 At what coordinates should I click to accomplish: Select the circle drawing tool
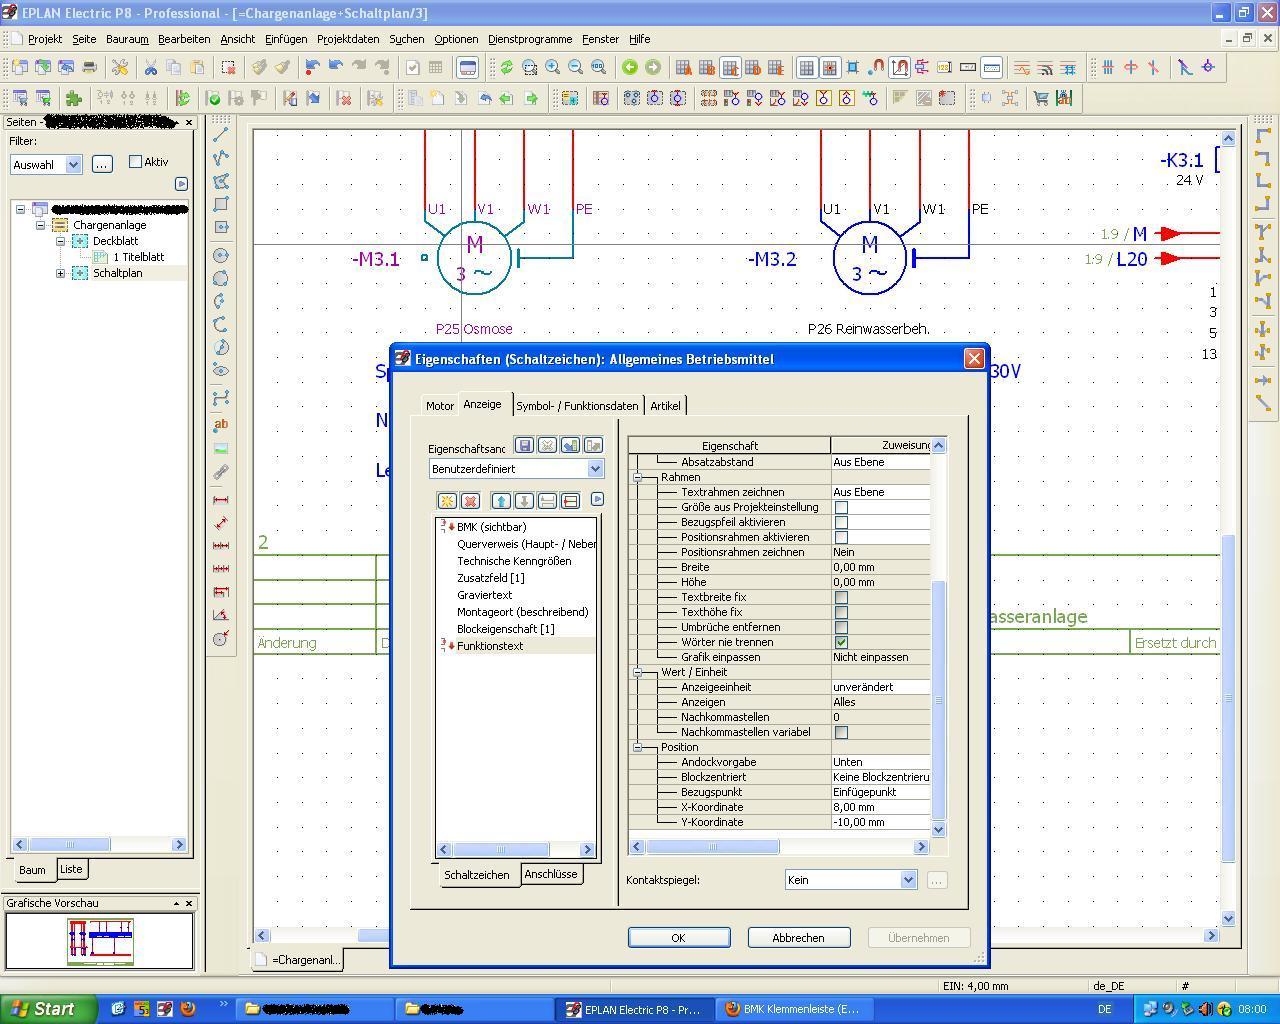coord(221,255)
